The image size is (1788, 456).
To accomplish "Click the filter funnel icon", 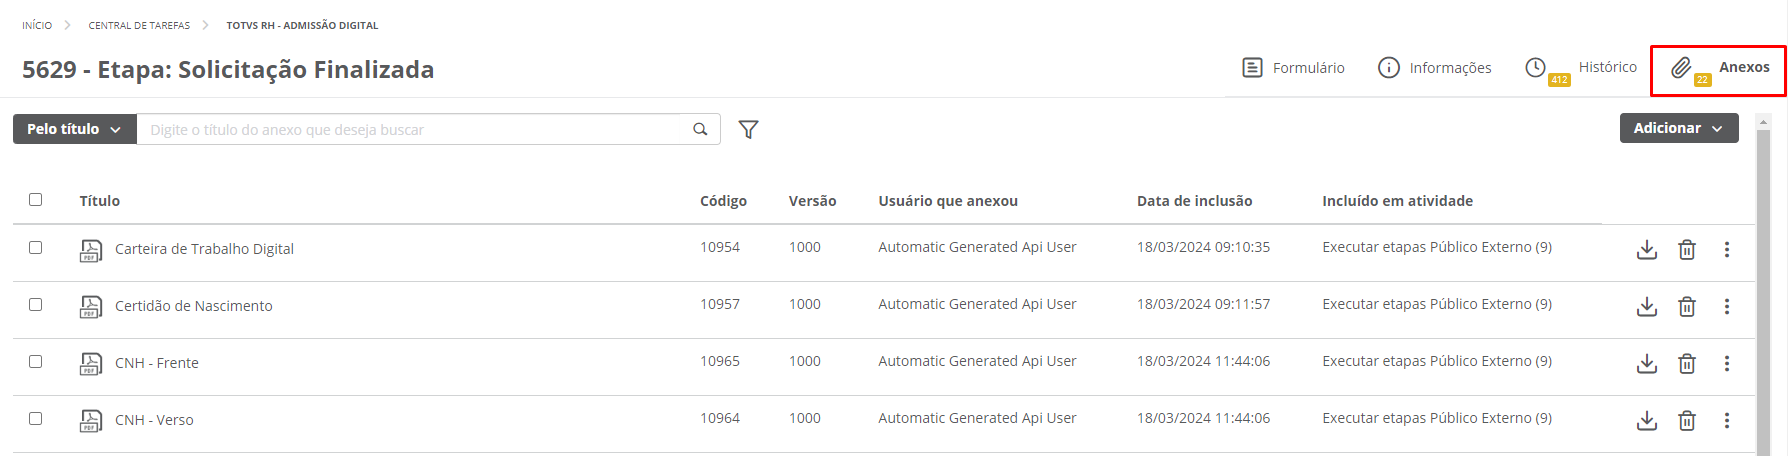I will 748,129.
